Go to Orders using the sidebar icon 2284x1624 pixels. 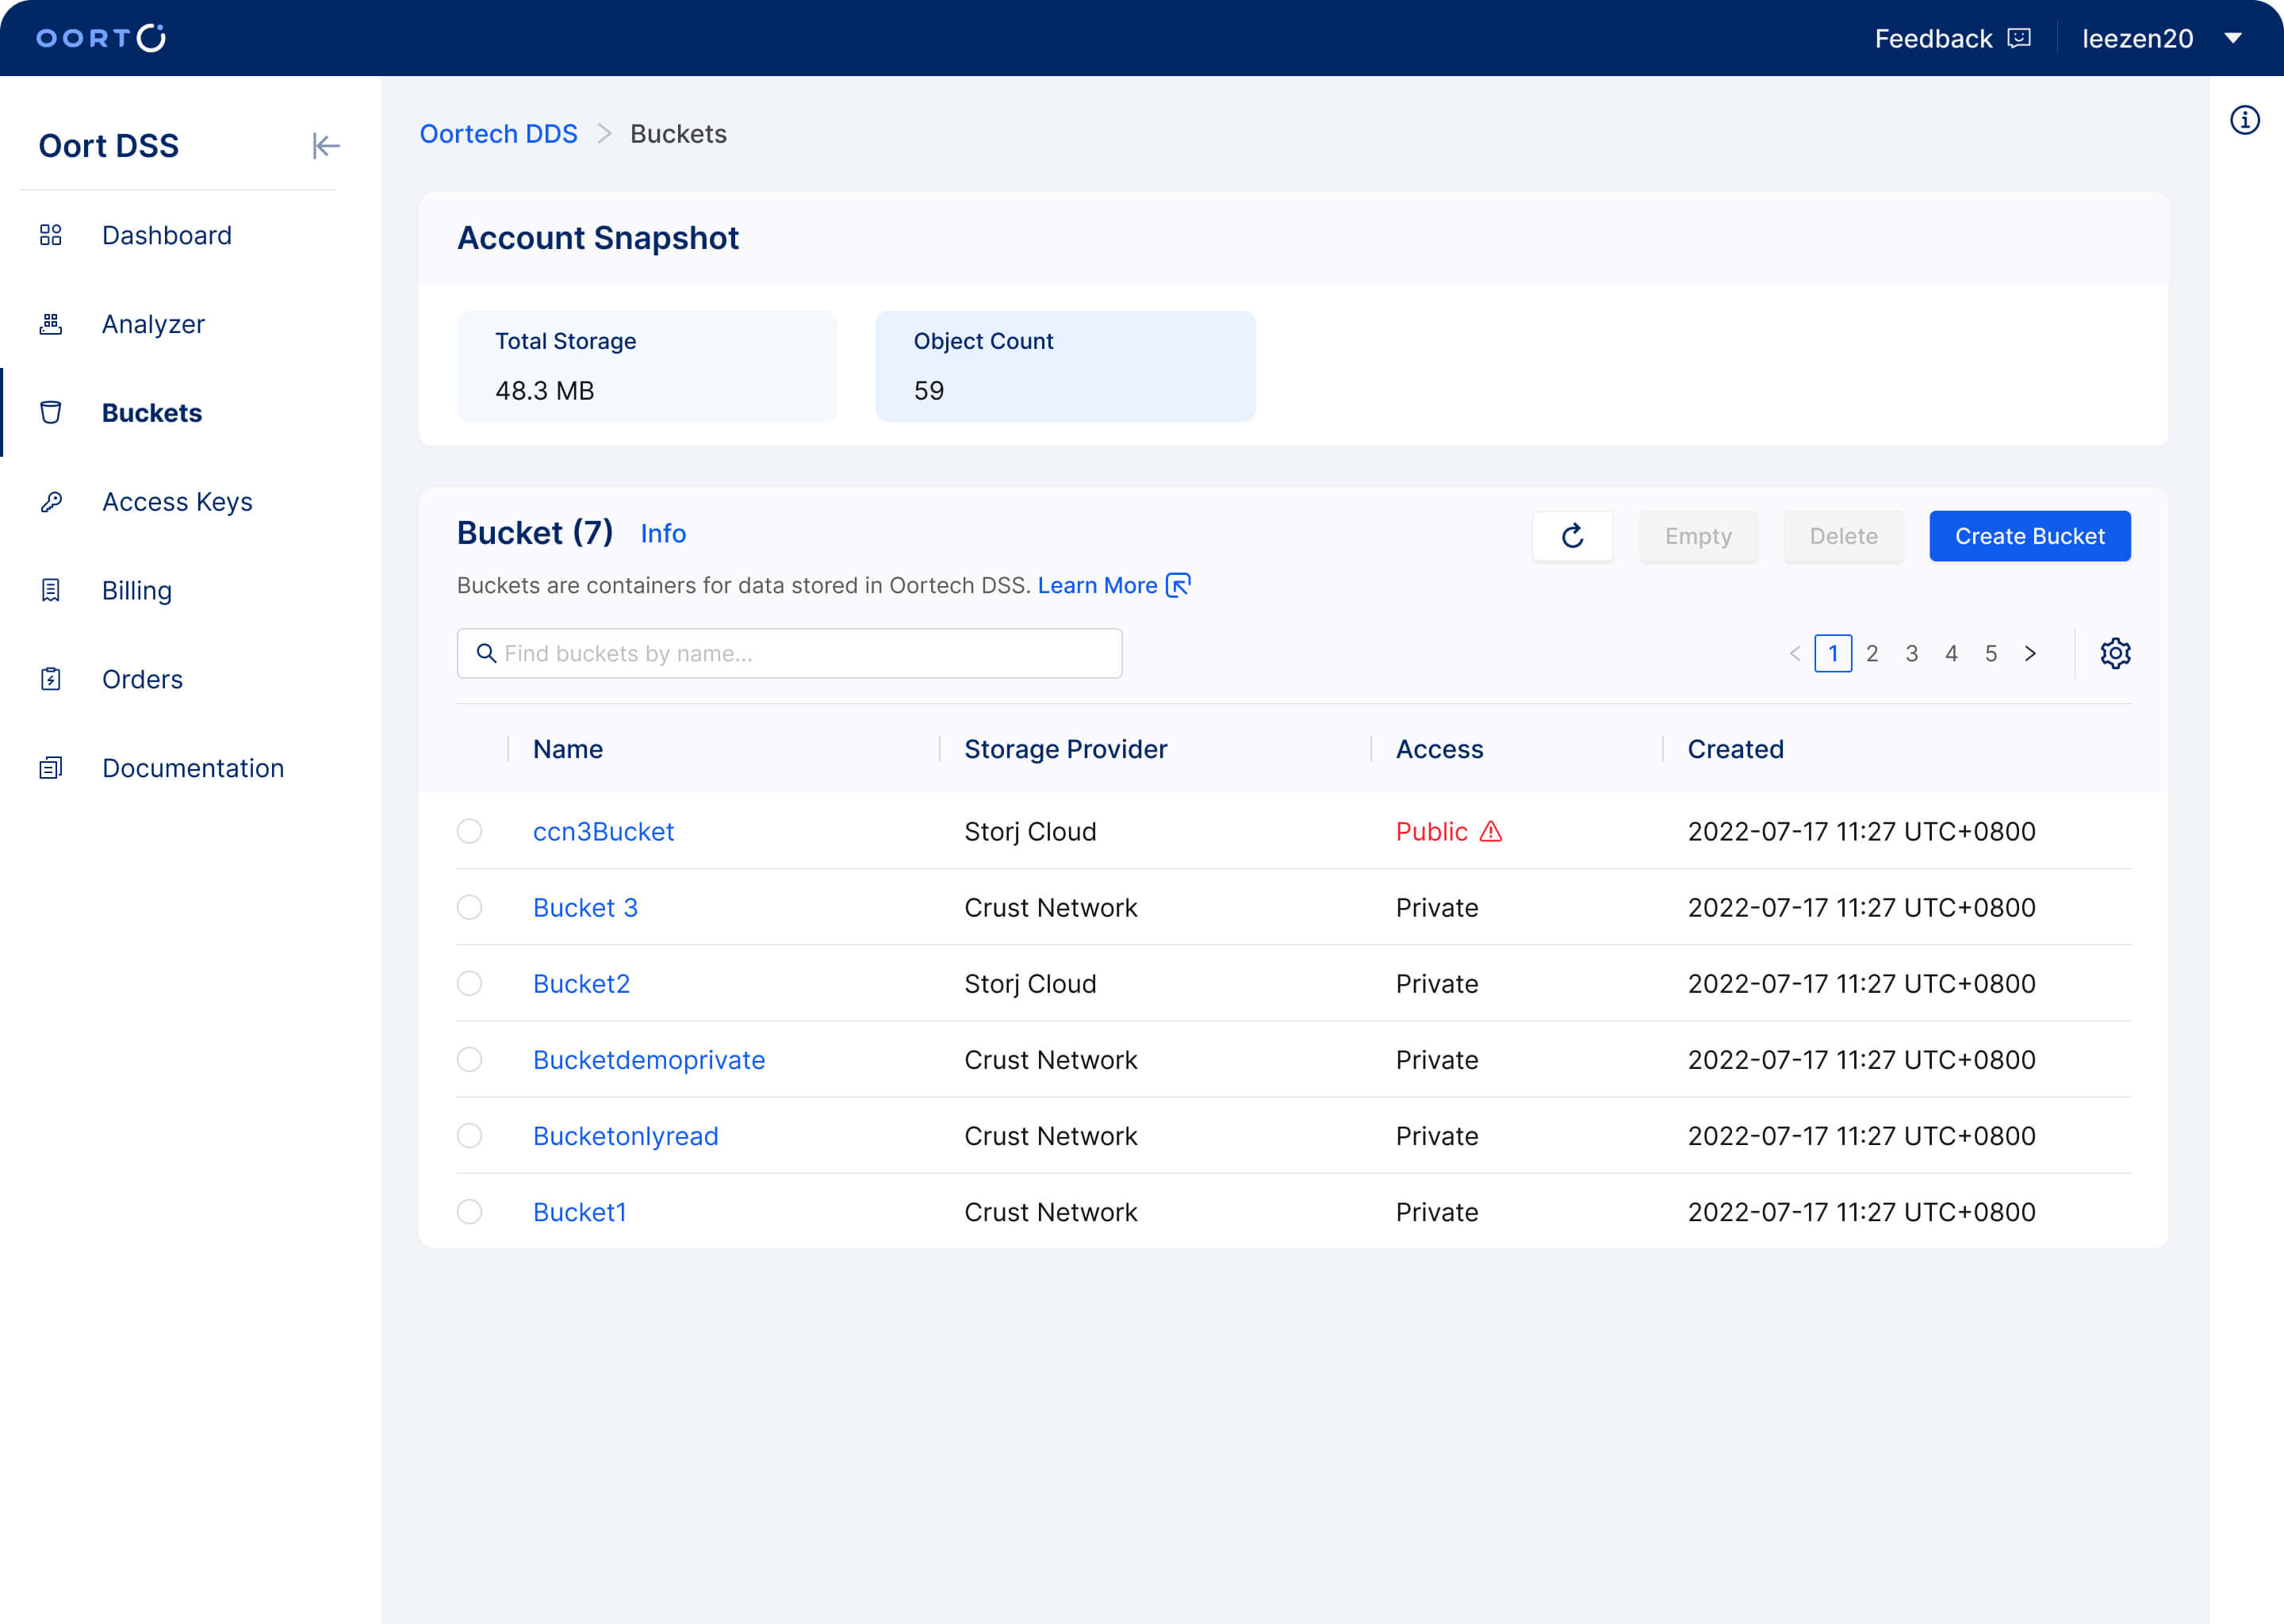(x=51, y=679)
